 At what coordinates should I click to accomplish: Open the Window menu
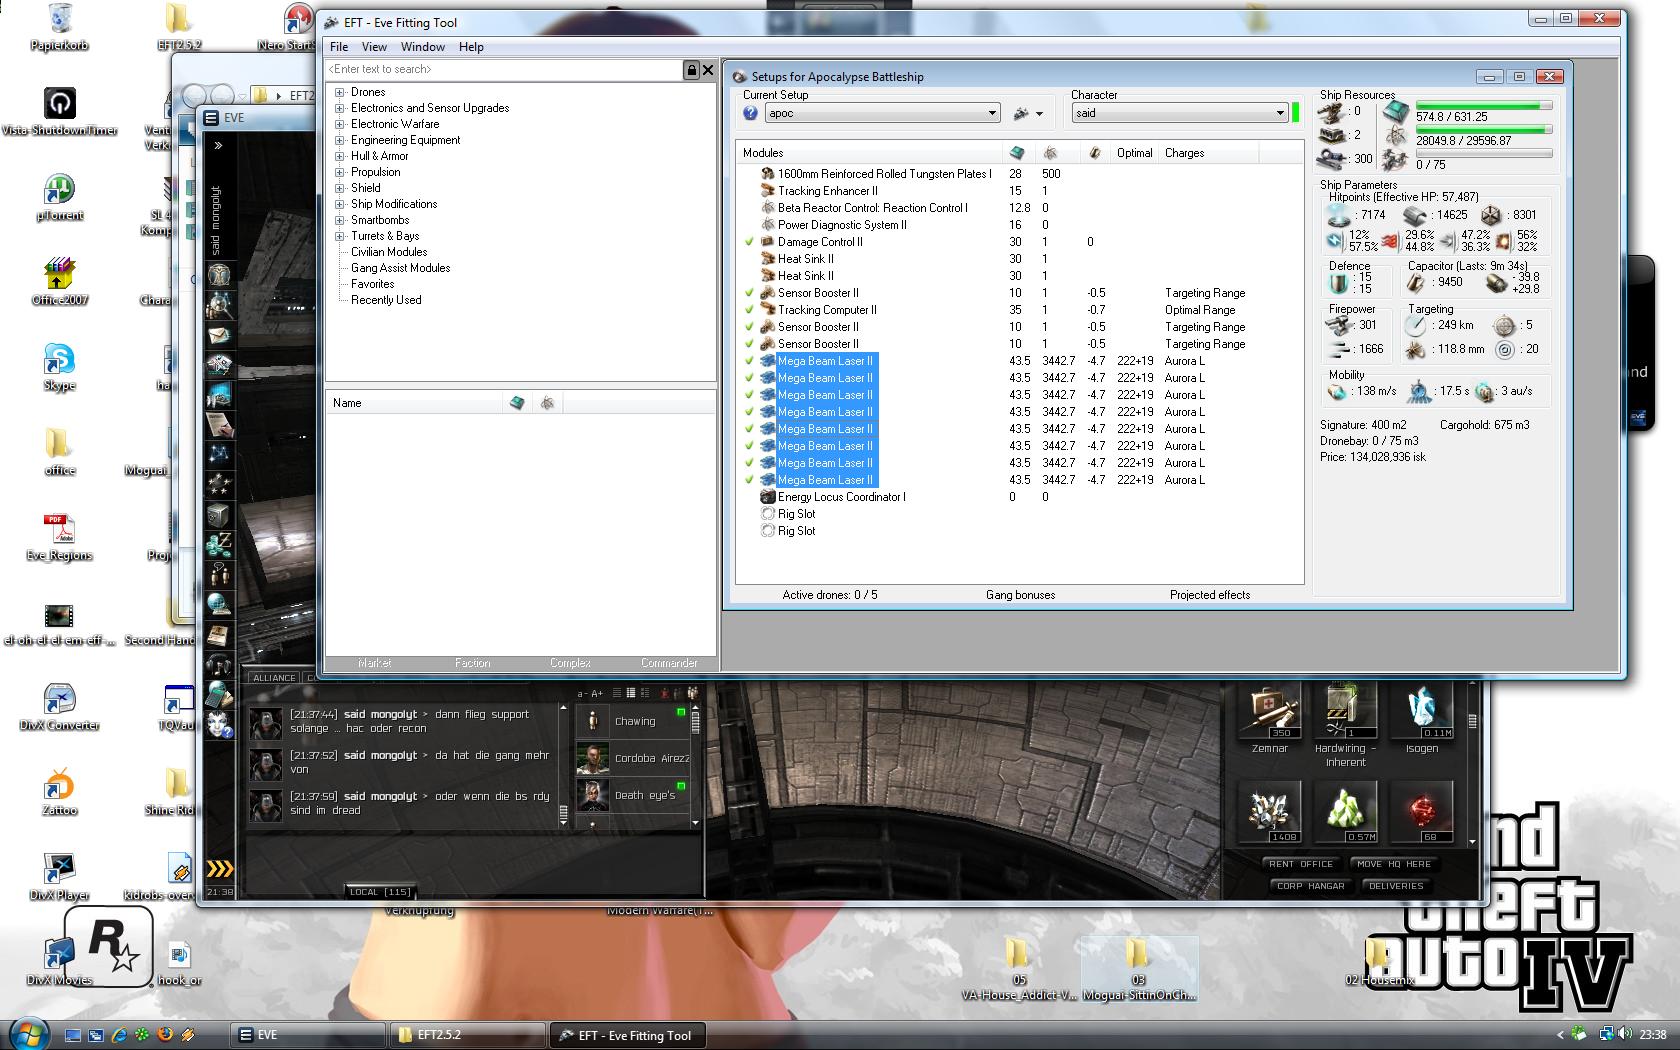point(422,47)
